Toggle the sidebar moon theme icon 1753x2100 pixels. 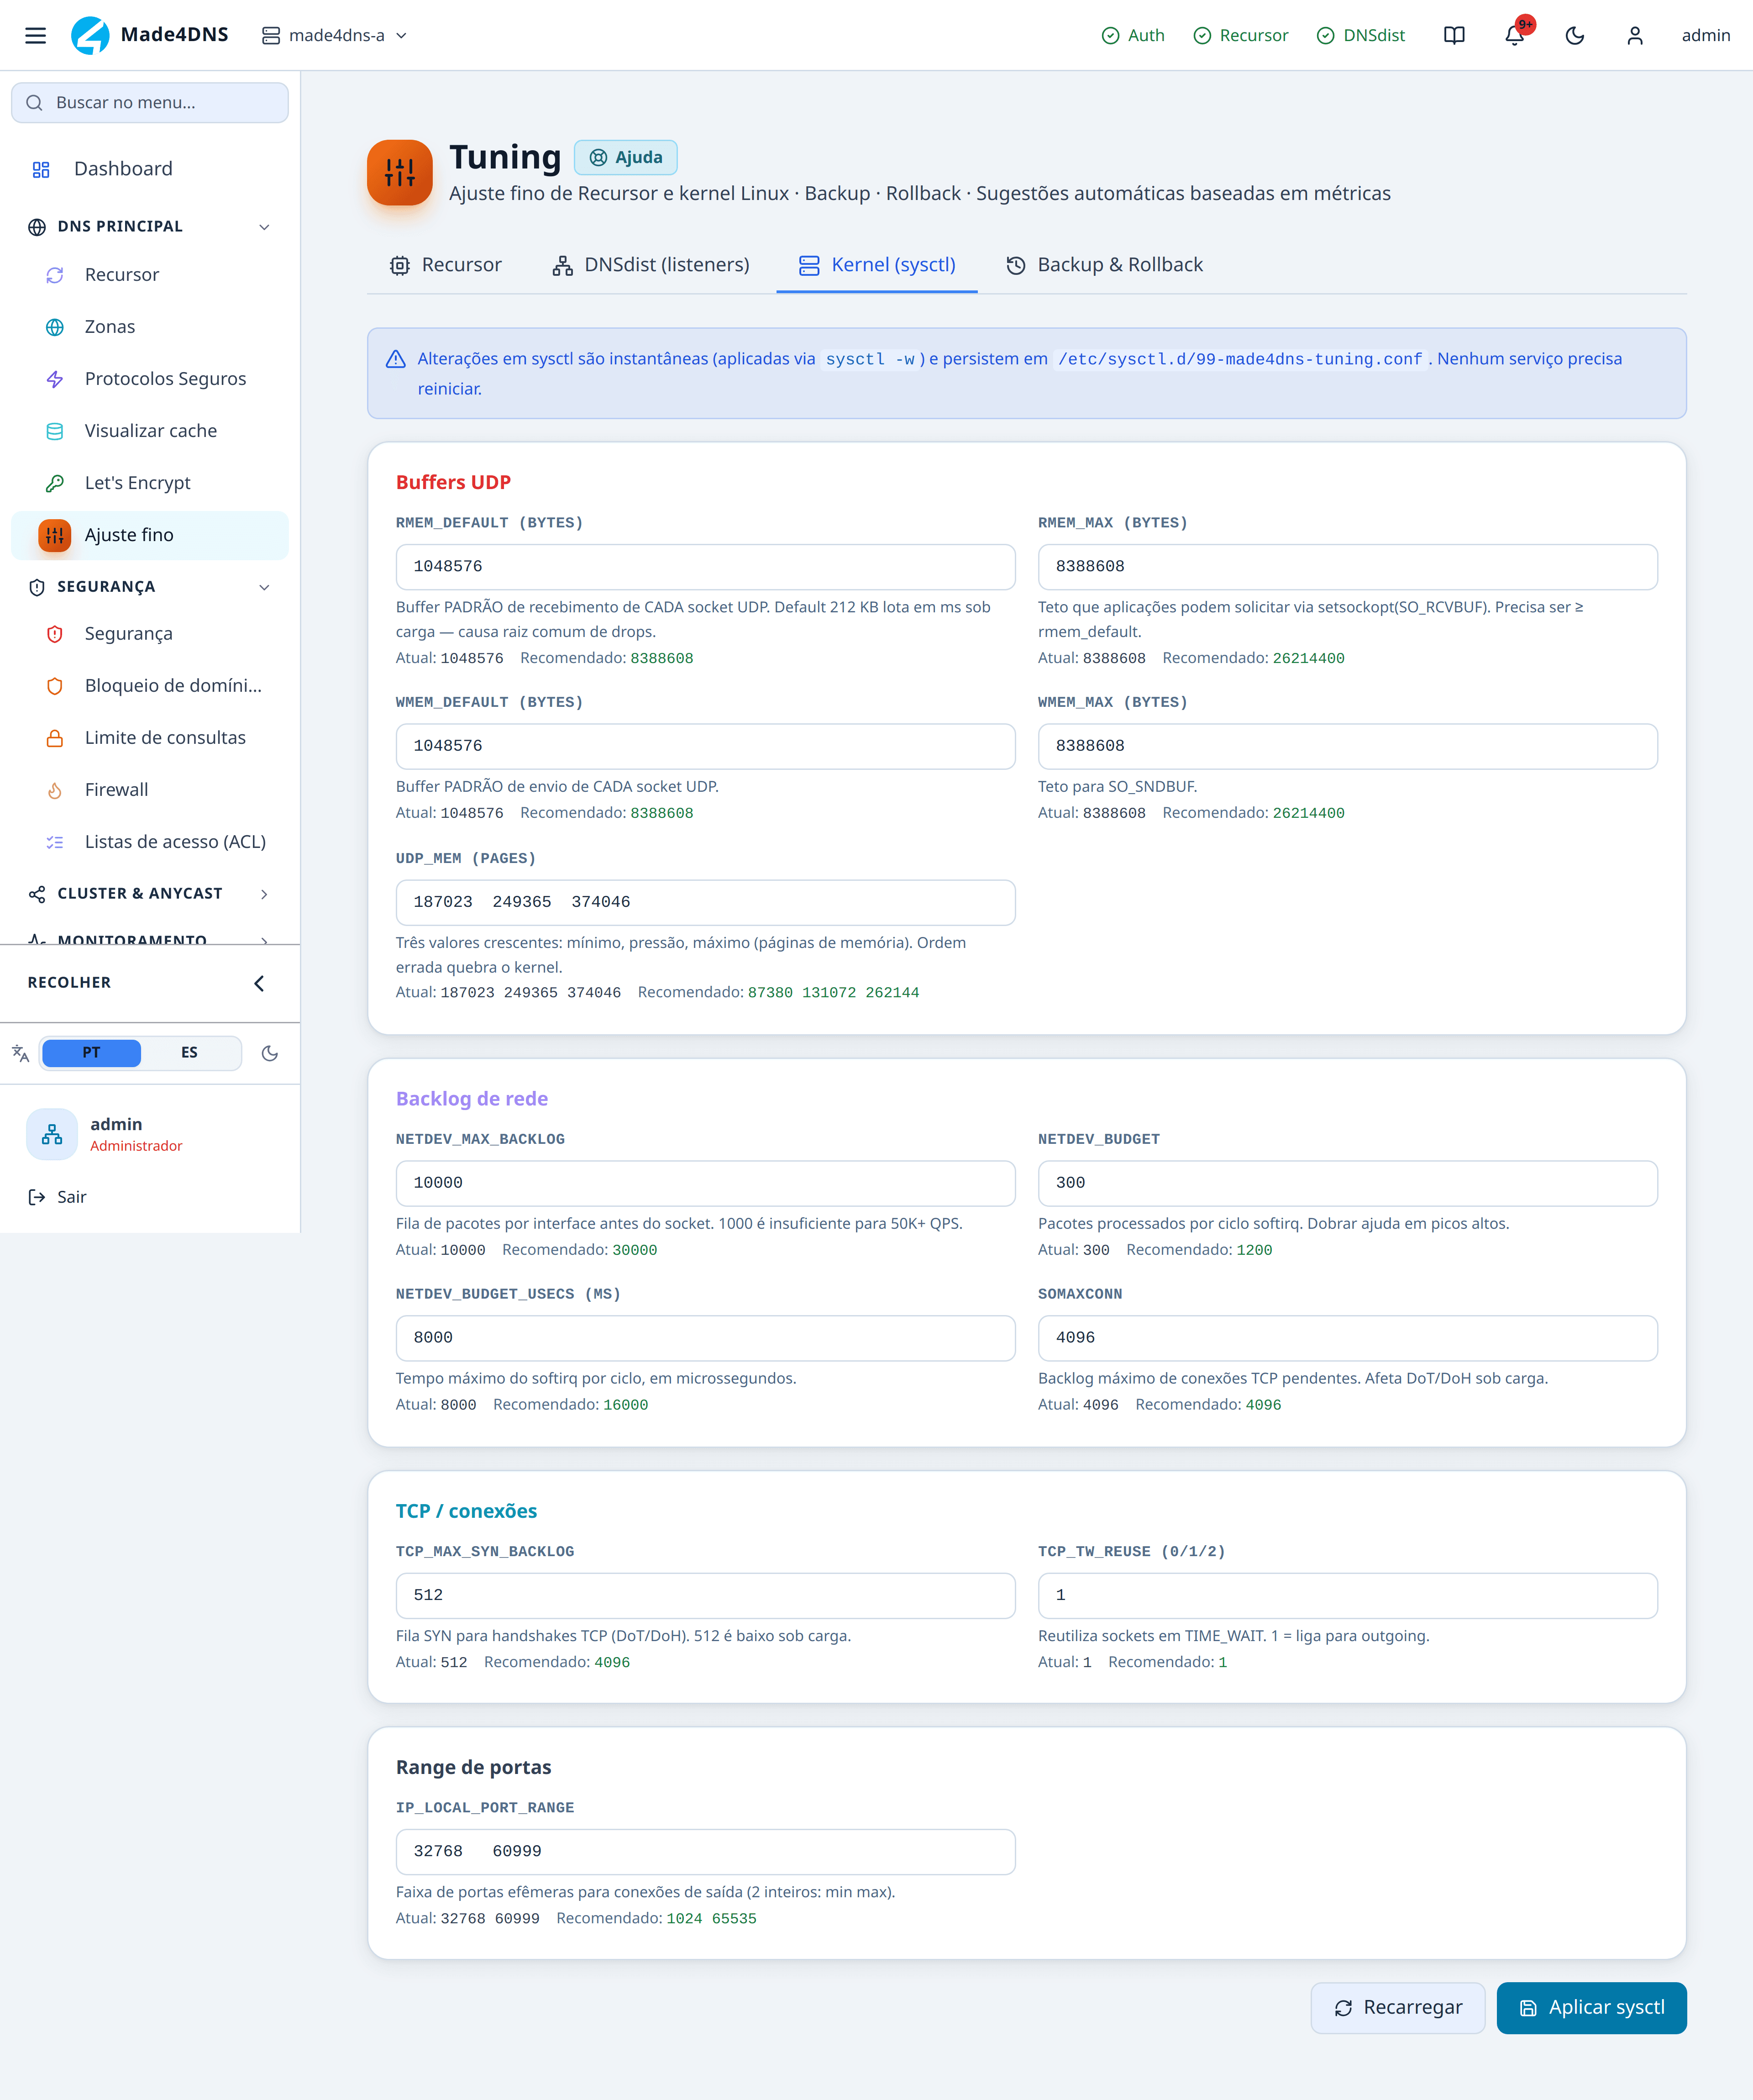pyautogui.click(x=269, y=1053)
